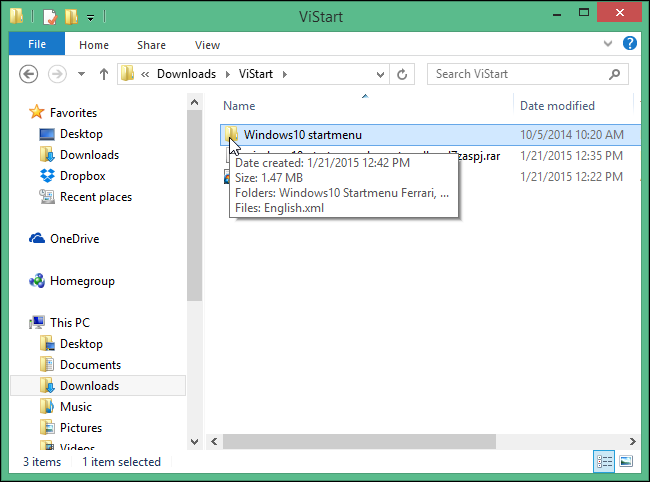
Task: Select the file ending in zaspj.rar
Action: click(479, 156)
